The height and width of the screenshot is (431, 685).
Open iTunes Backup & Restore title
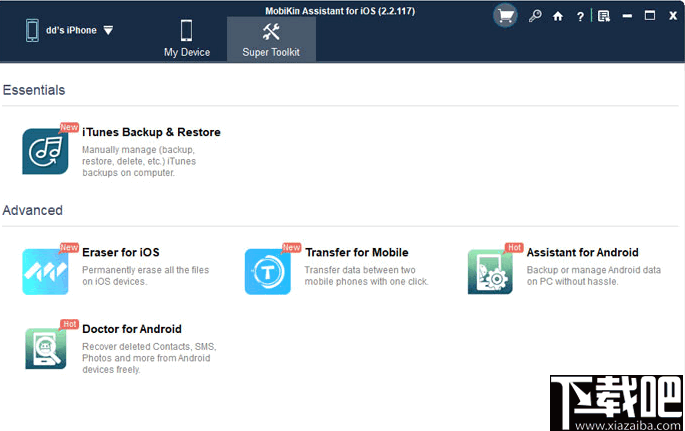coord(151,132)
